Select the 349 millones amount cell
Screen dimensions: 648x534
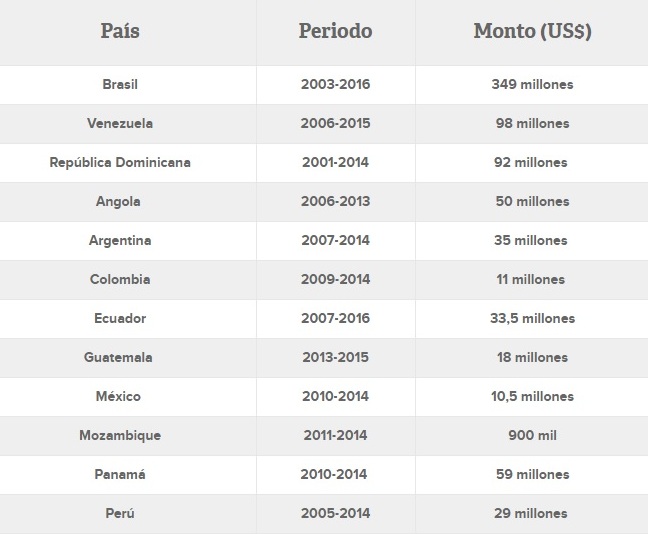click(x=532, y=84)
